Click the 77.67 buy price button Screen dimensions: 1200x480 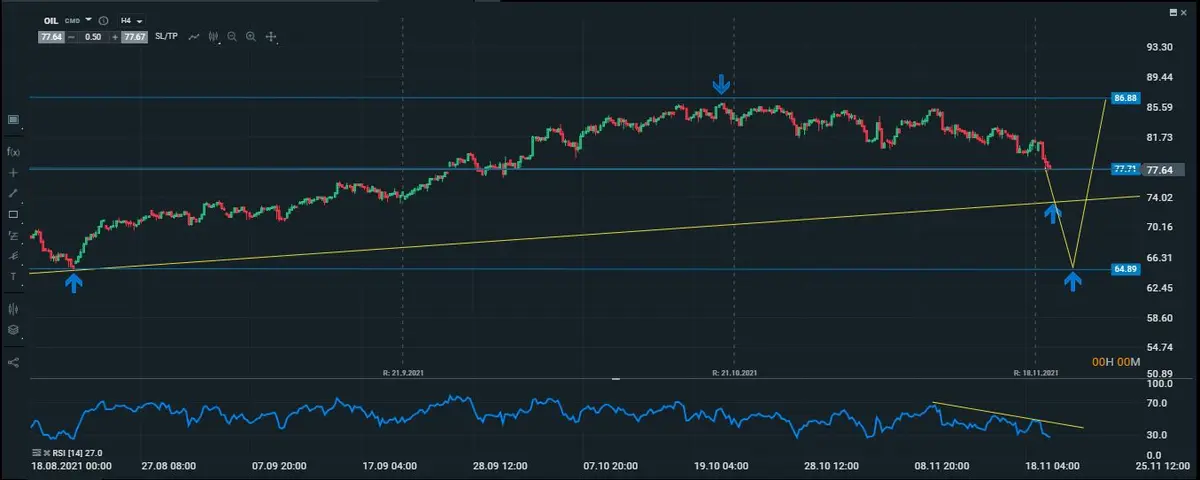point(135,37)
